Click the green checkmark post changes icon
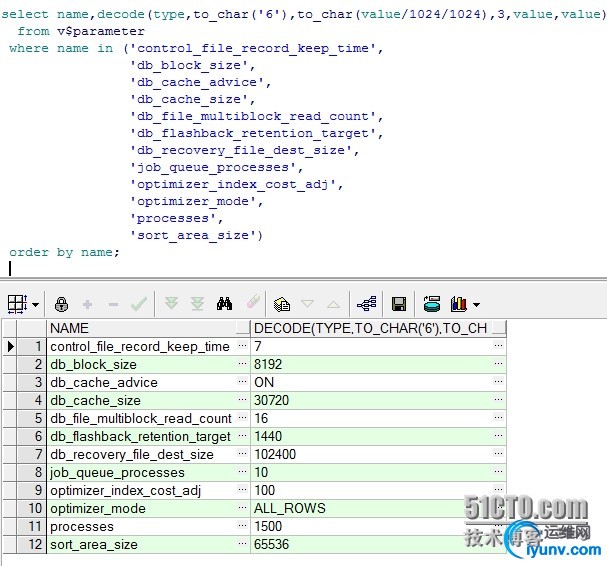607x566 pixels. 139,304
